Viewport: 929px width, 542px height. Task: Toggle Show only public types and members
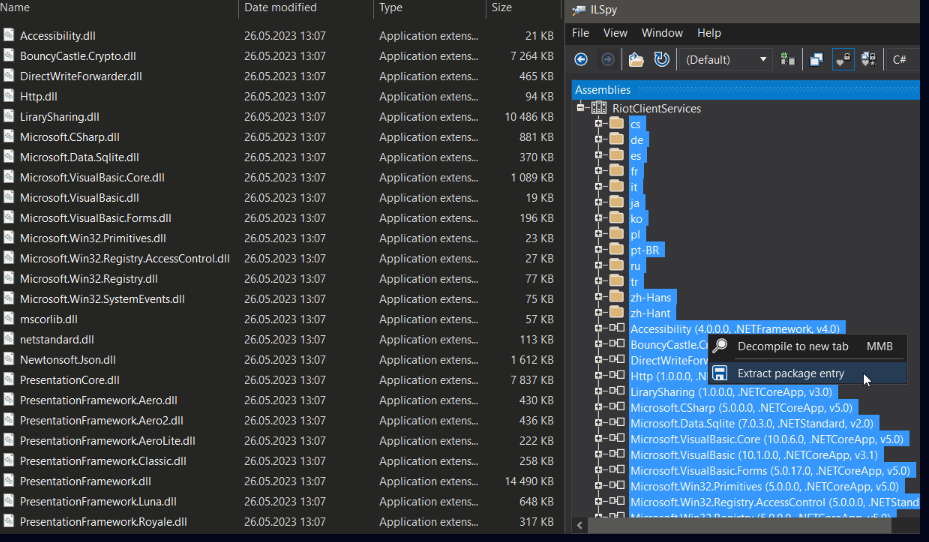coord(816,59)
